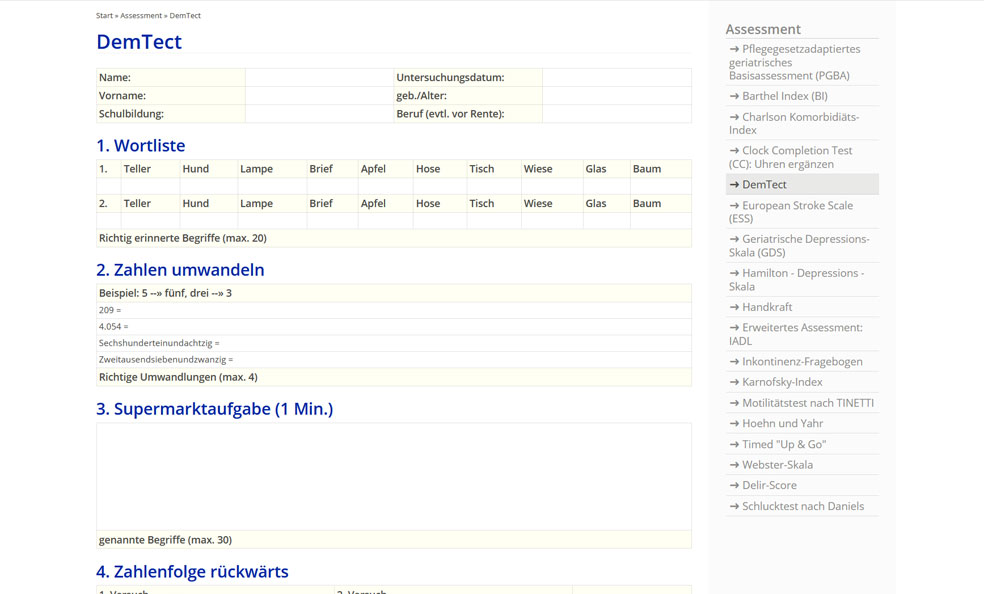Viewport: 984px width, 594px height.
Task: Open Timed "Up & Go" test link
Action: tap(783, 444)
